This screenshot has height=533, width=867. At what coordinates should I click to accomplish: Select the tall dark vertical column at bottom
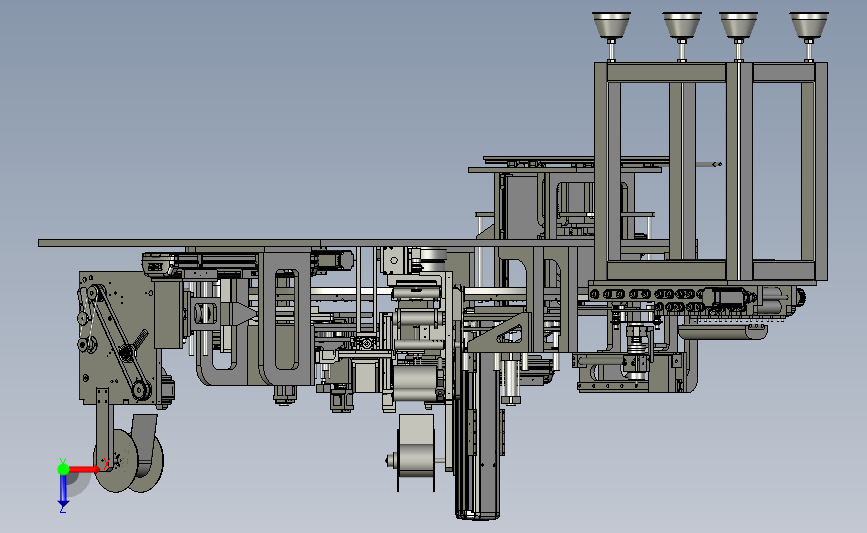(478, 435)
